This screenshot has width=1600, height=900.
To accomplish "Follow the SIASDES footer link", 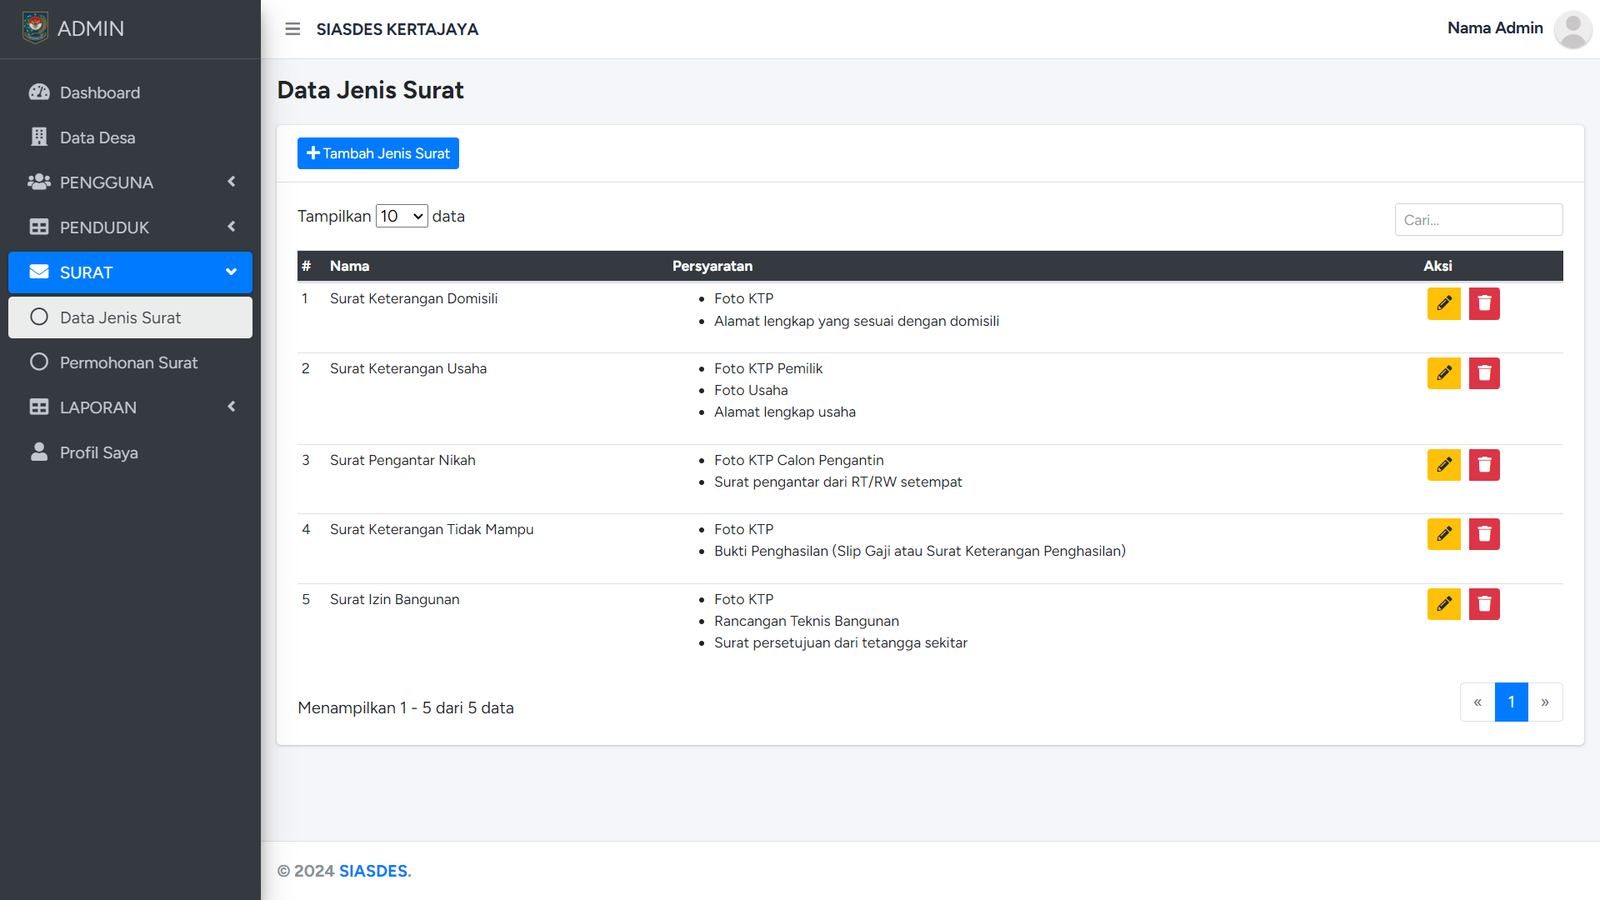I will click(x=374, y=871).
